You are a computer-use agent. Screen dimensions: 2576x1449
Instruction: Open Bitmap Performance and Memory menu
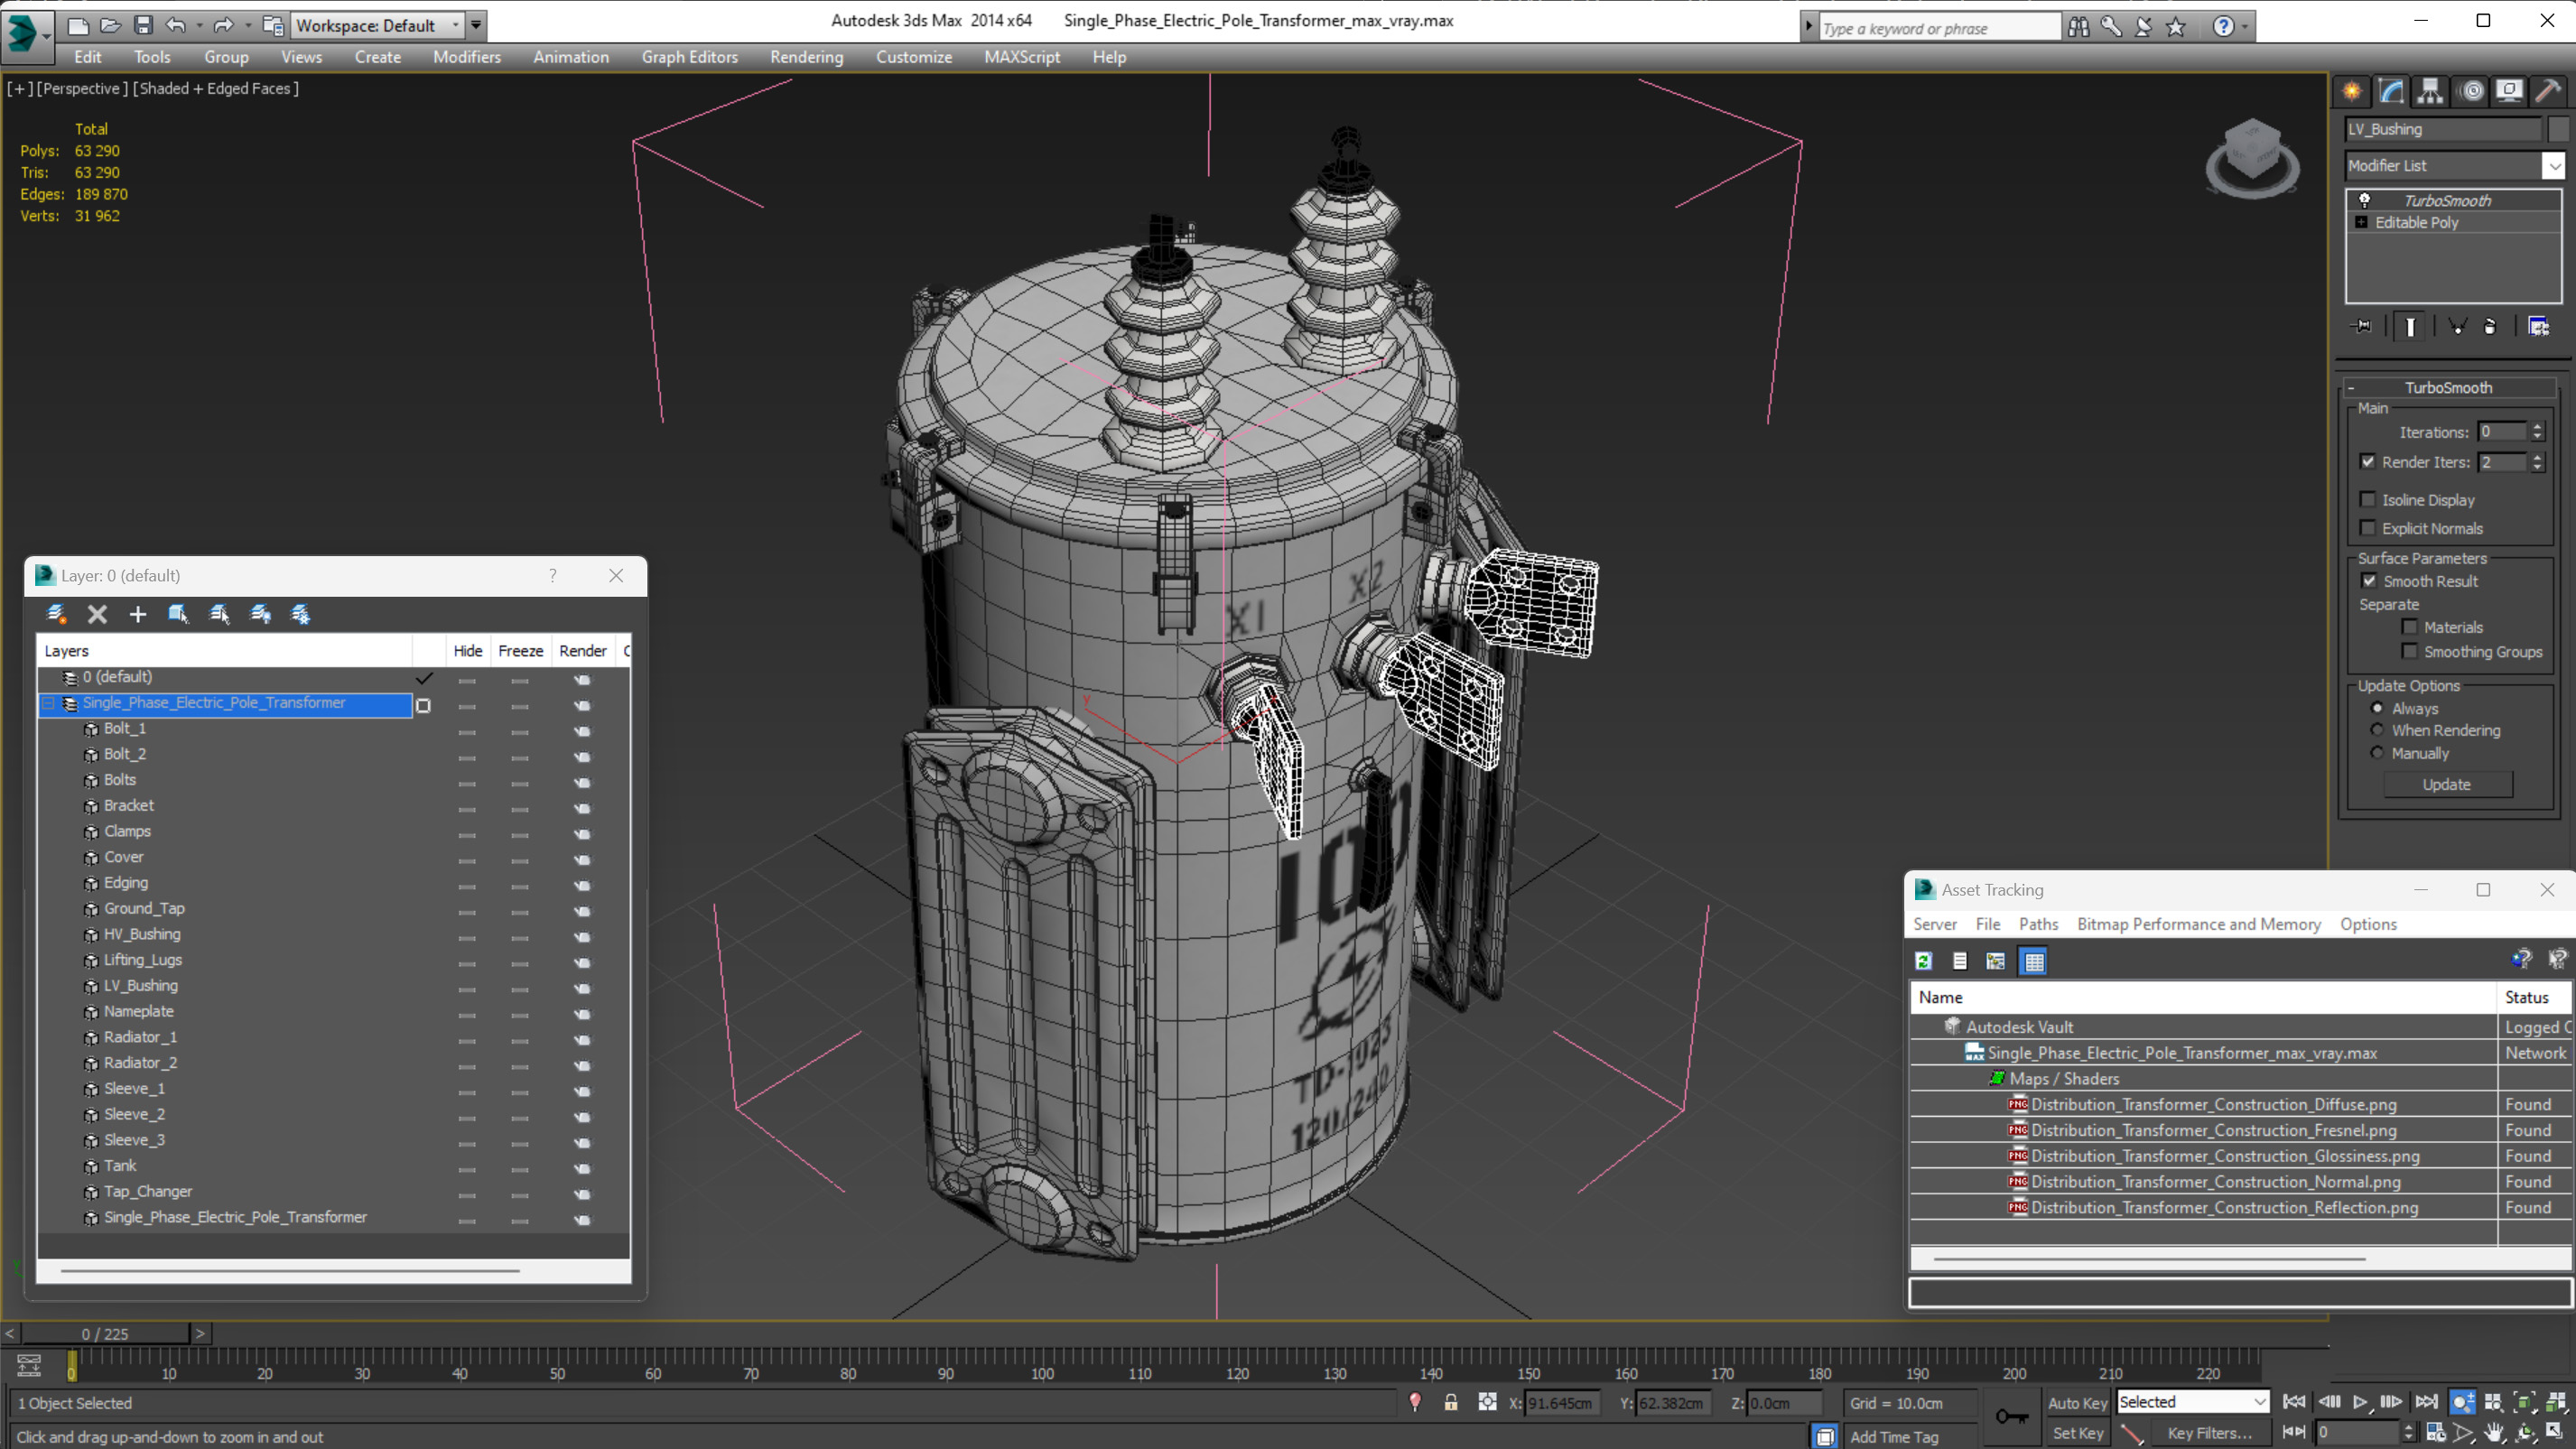(x=2199, y=924)
